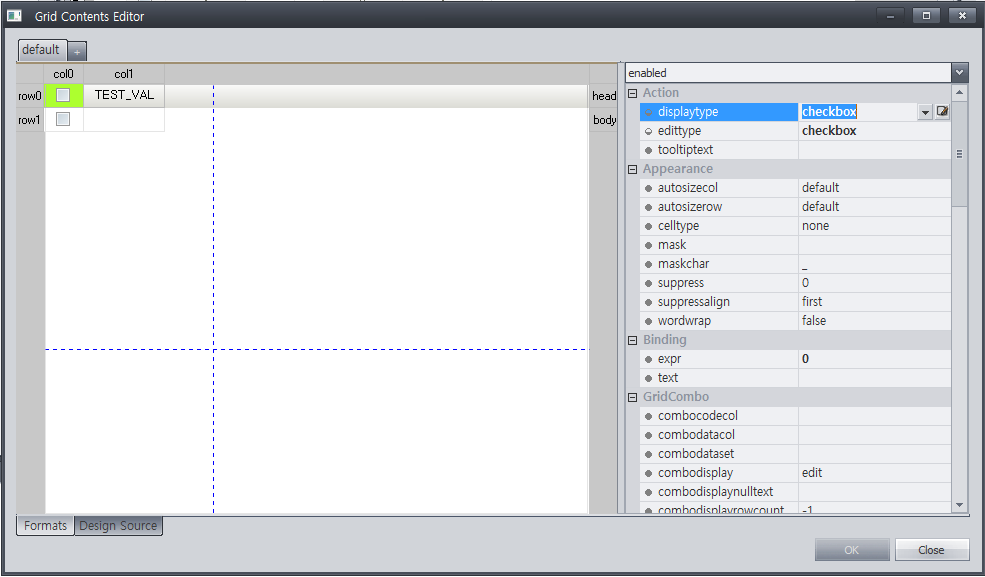Select the combodatacol property
Viewport: 985px width, 577px height.
click(719, 434)
